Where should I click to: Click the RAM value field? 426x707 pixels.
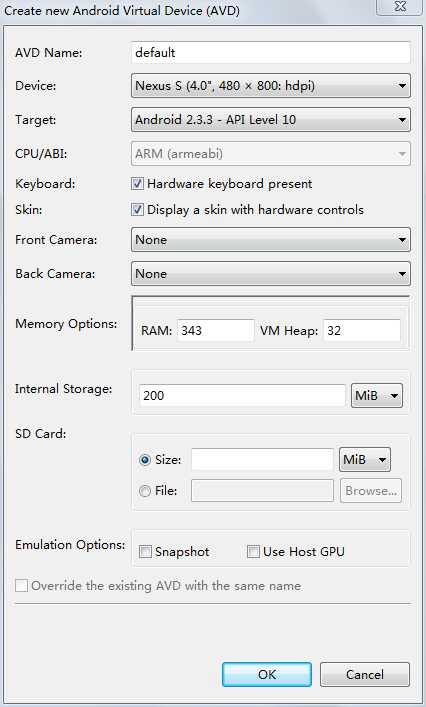[215, 331]
